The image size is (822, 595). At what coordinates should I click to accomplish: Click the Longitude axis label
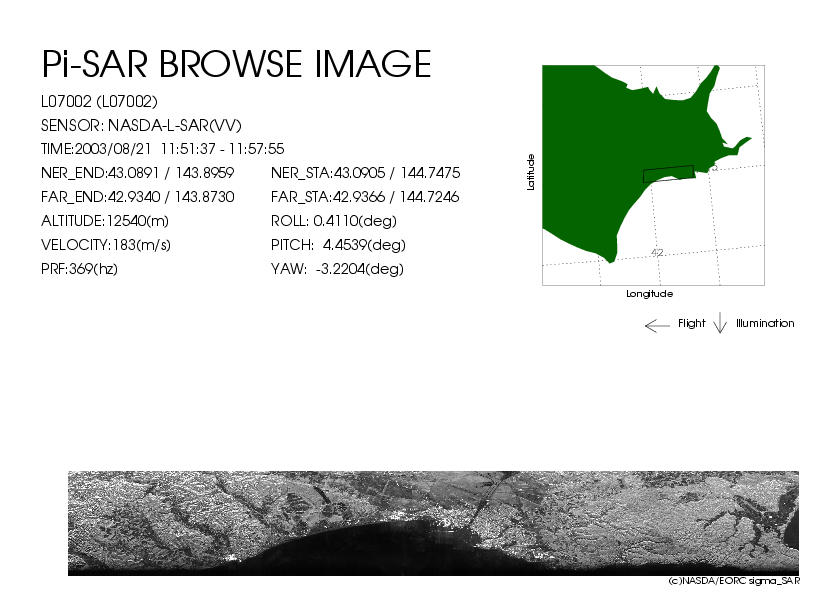(650, 294)
